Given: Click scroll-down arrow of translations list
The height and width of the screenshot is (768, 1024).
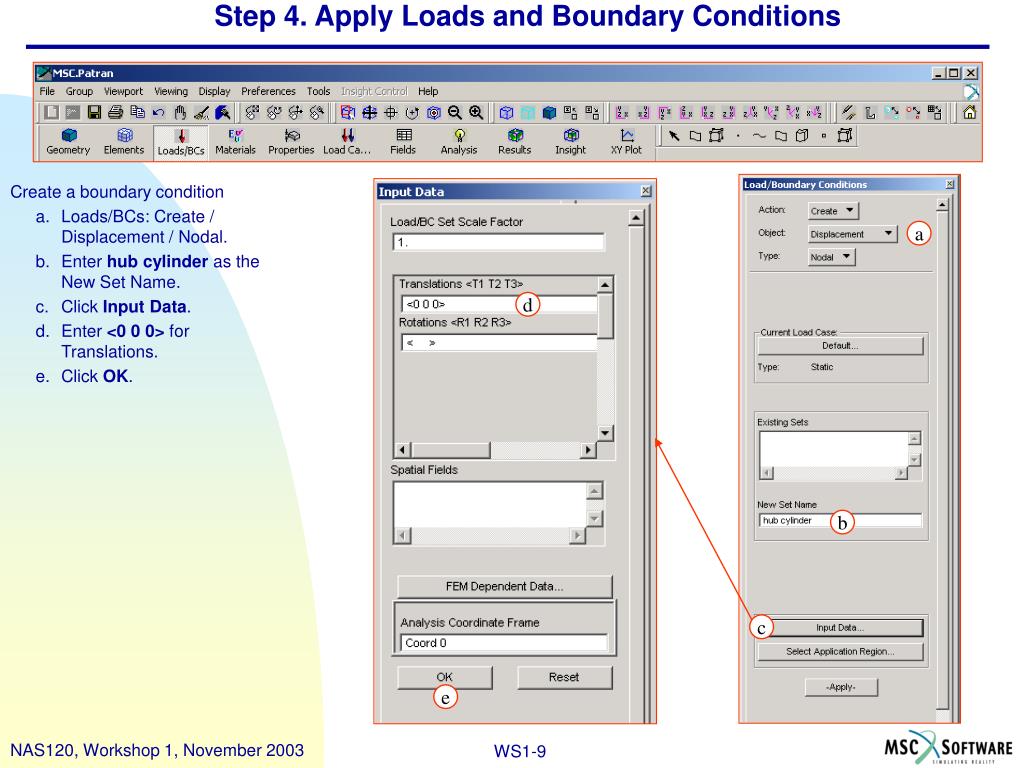Looking at the screenshot, I should (605, 433).
